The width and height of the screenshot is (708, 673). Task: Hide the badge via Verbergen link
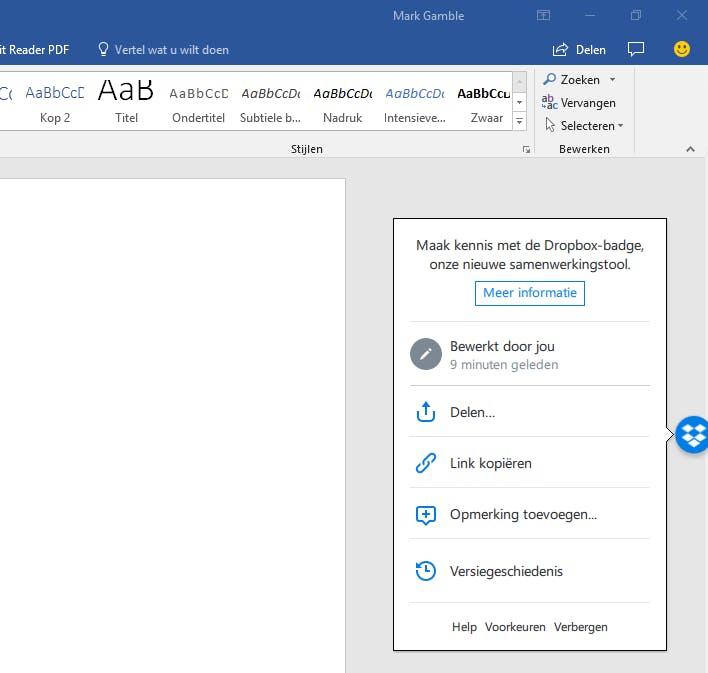coord(580,627)
